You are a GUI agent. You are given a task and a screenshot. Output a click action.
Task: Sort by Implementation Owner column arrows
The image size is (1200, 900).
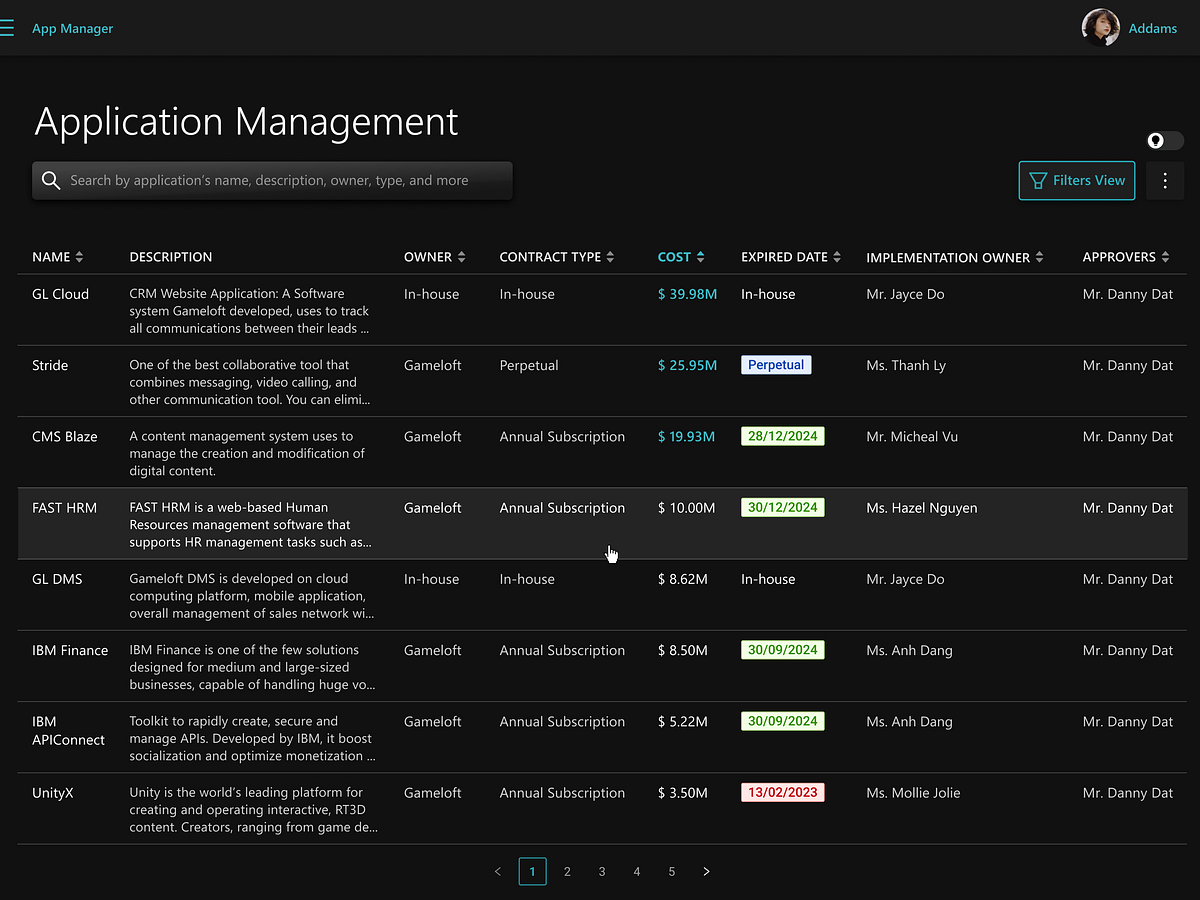click(x=1039, y=258)
